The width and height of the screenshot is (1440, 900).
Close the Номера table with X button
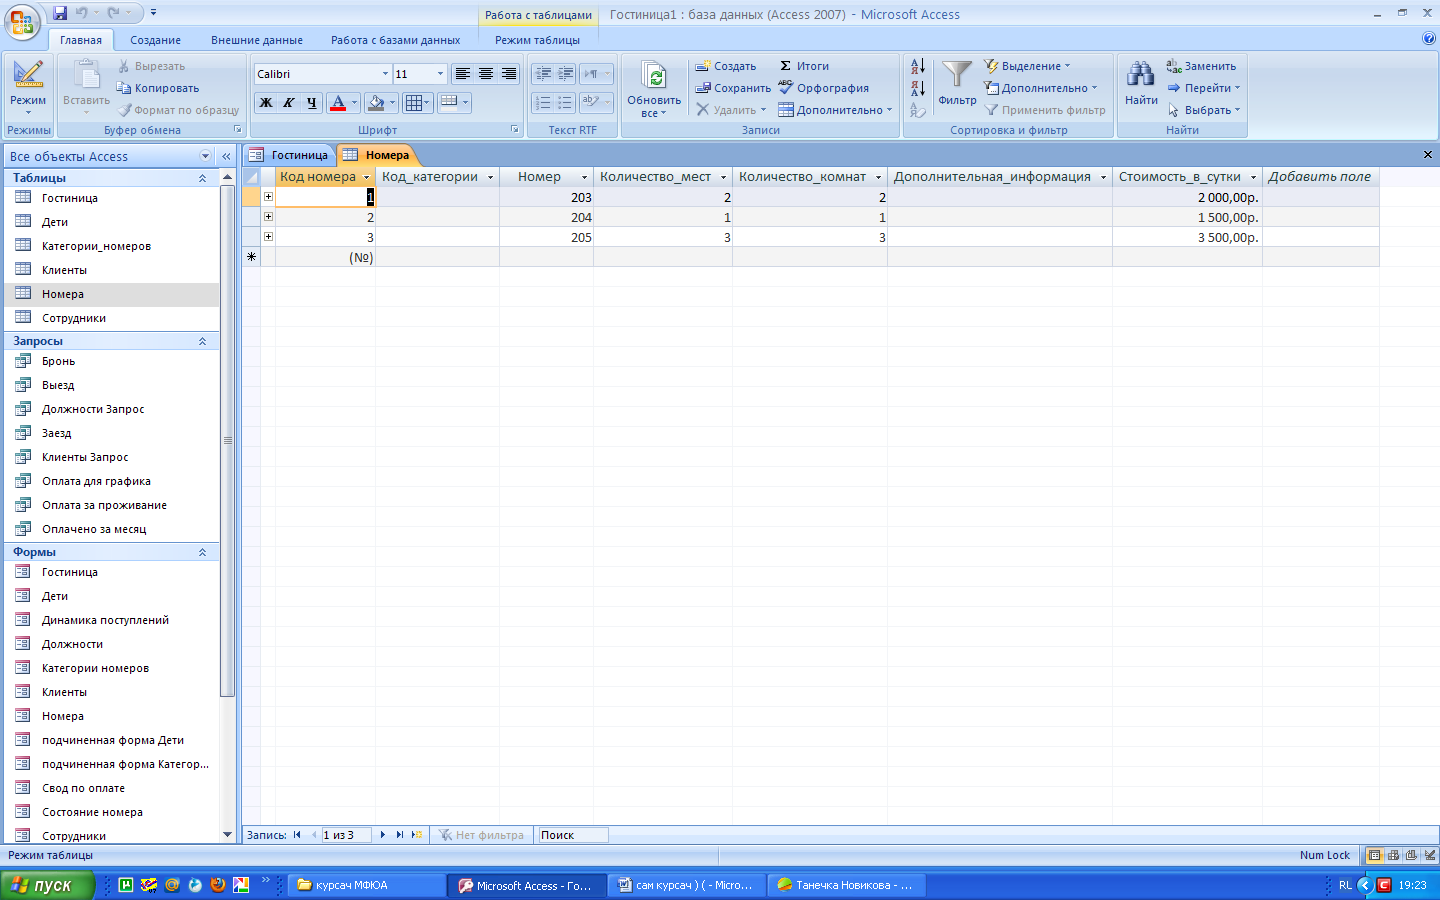1428,154
